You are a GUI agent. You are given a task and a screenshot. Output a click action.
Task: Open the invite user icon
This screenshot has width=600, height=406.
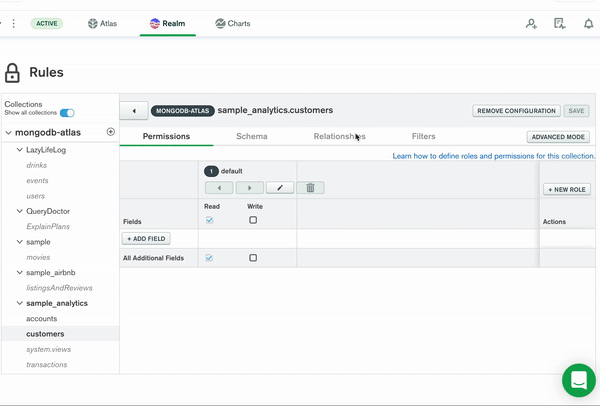[531, 24]
